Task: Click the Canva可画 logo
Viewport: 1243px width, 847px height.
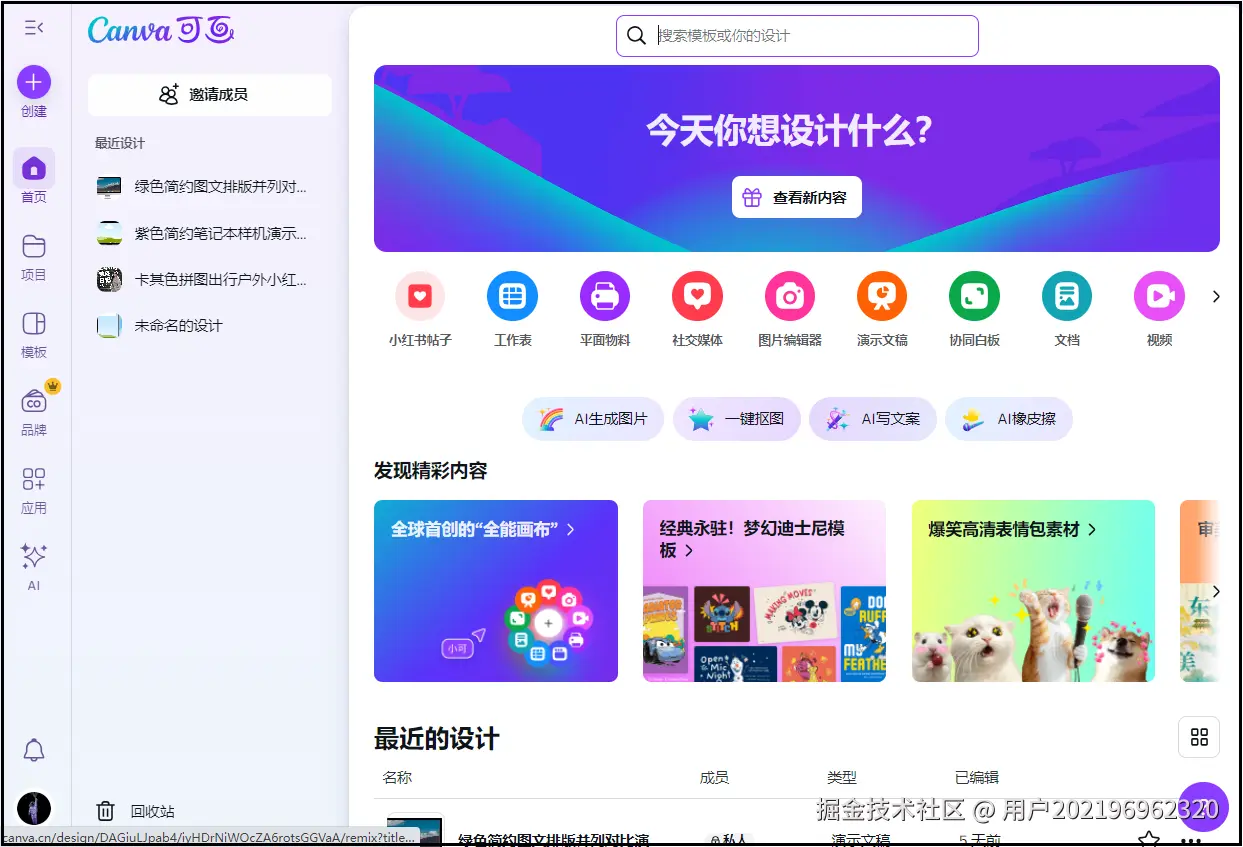Action: click(x=161, y=30)
